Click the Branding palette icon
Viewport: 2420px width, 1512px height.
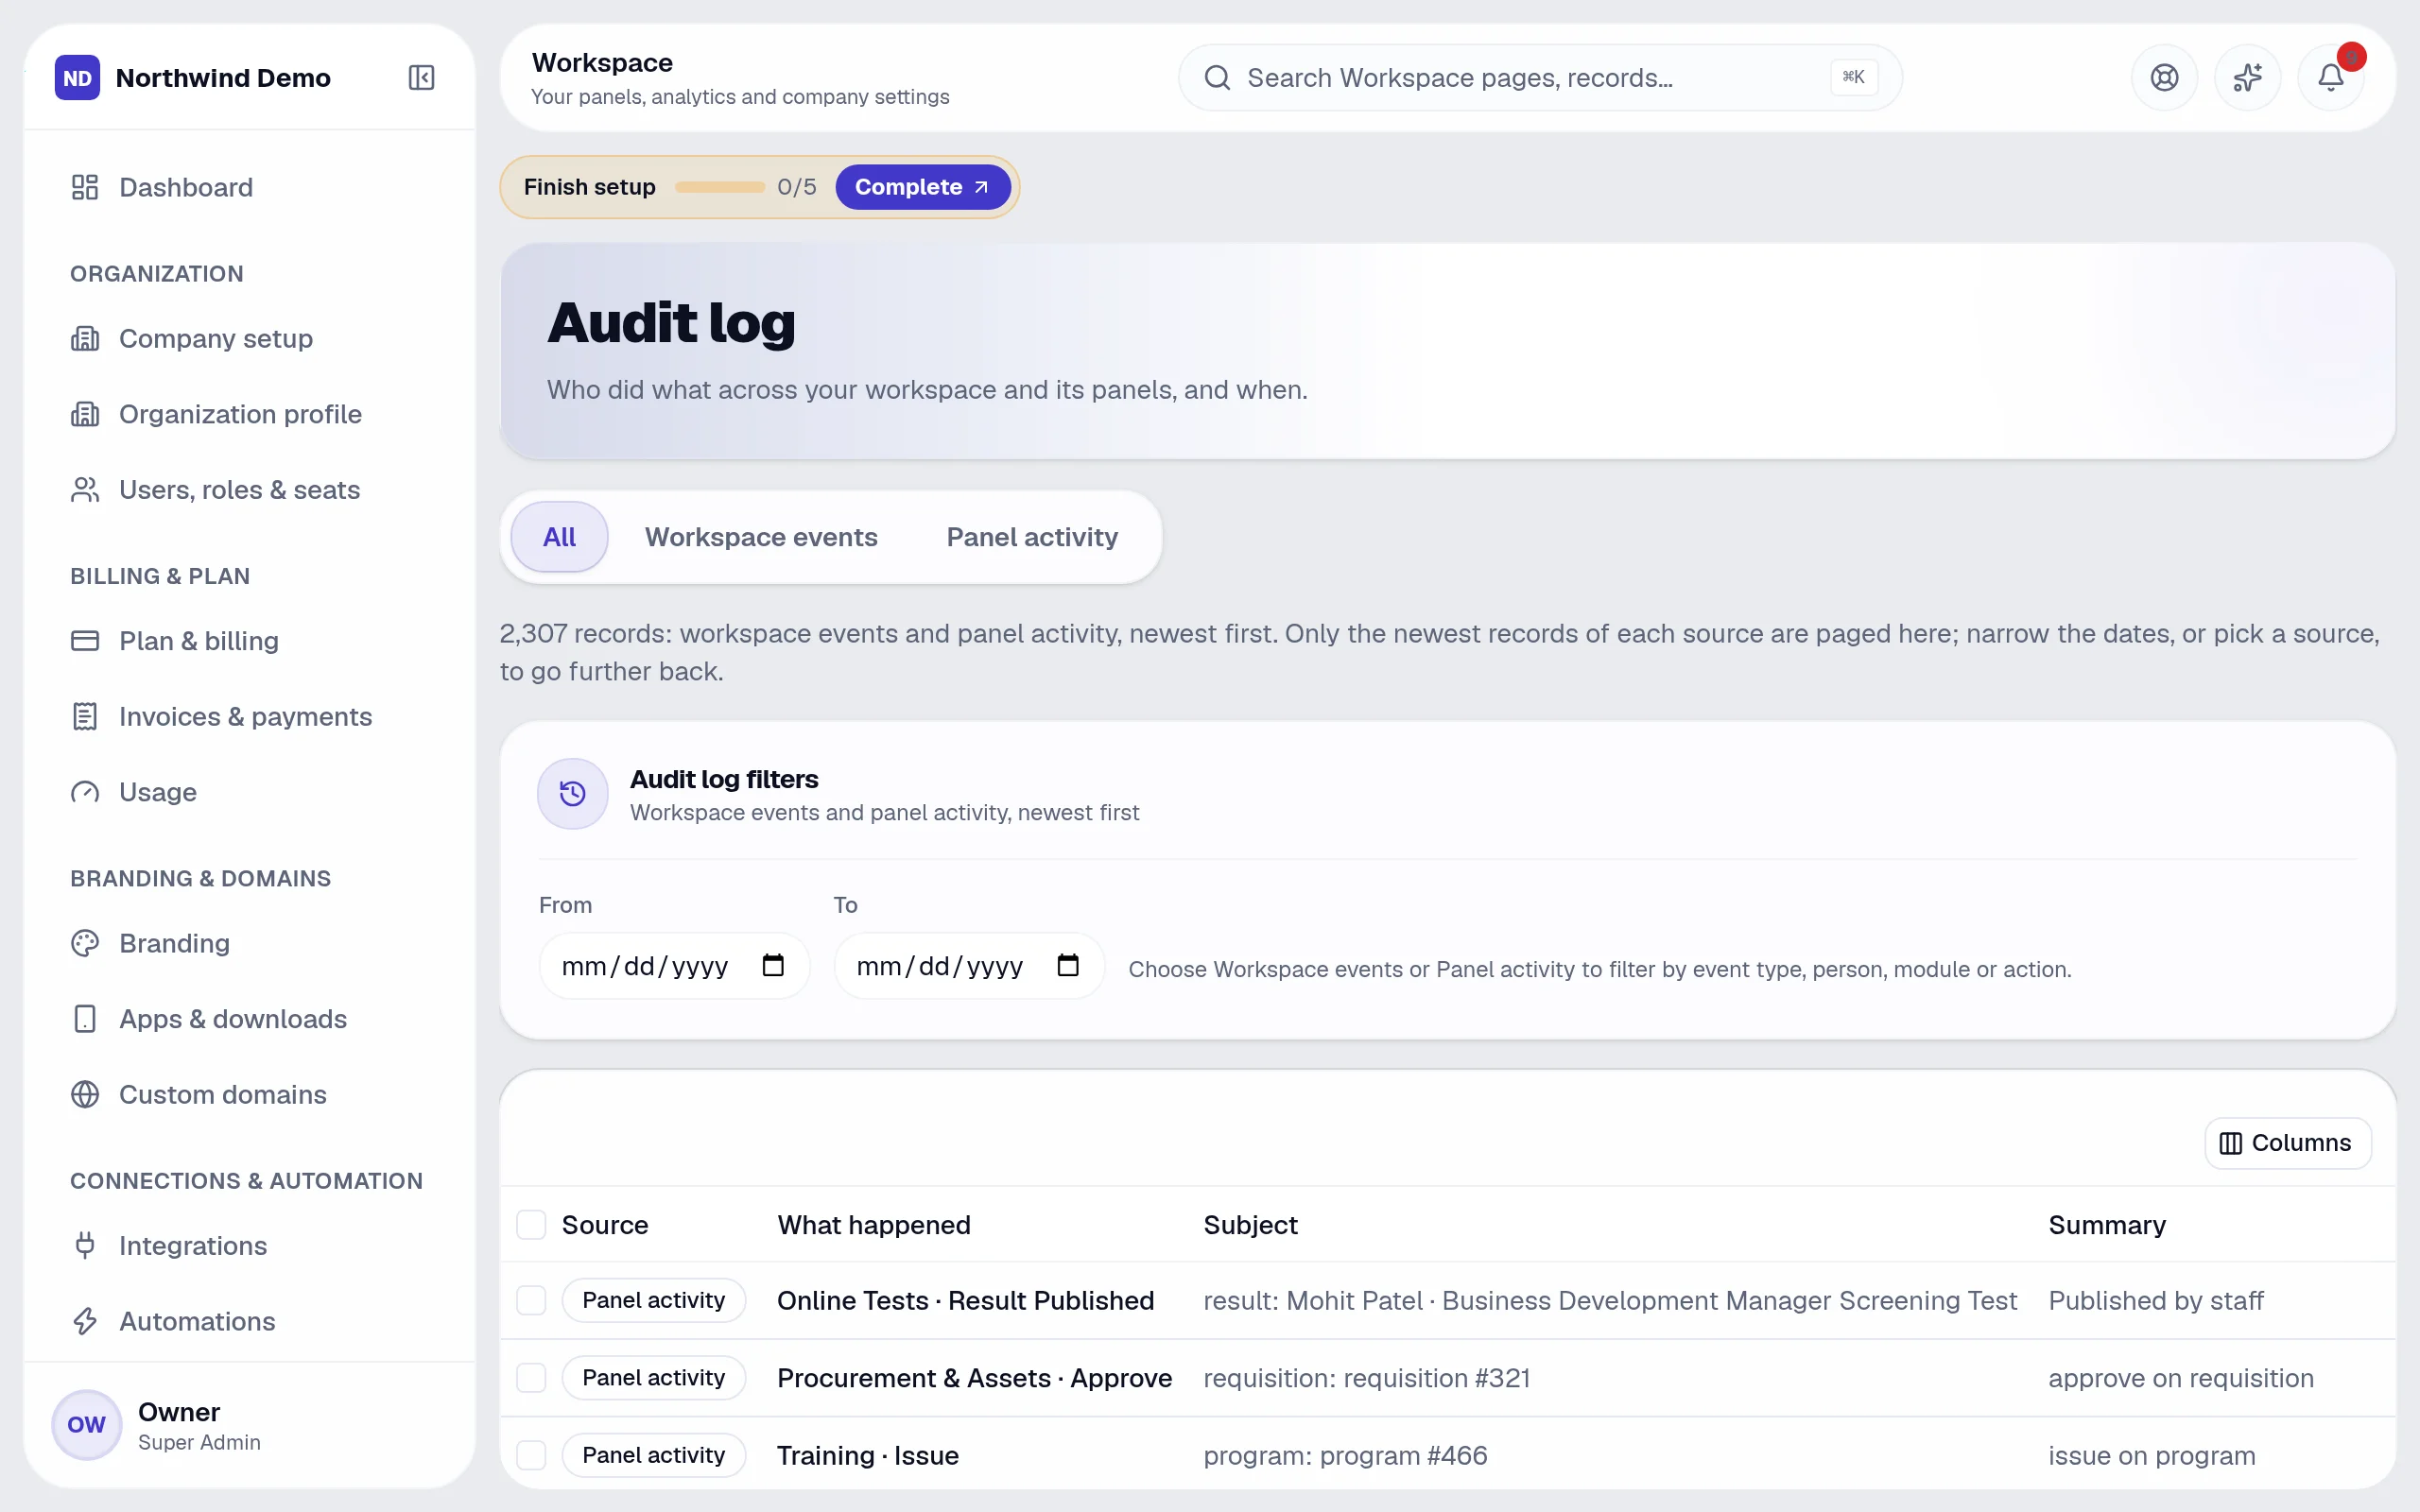click(x=85, y=943)
